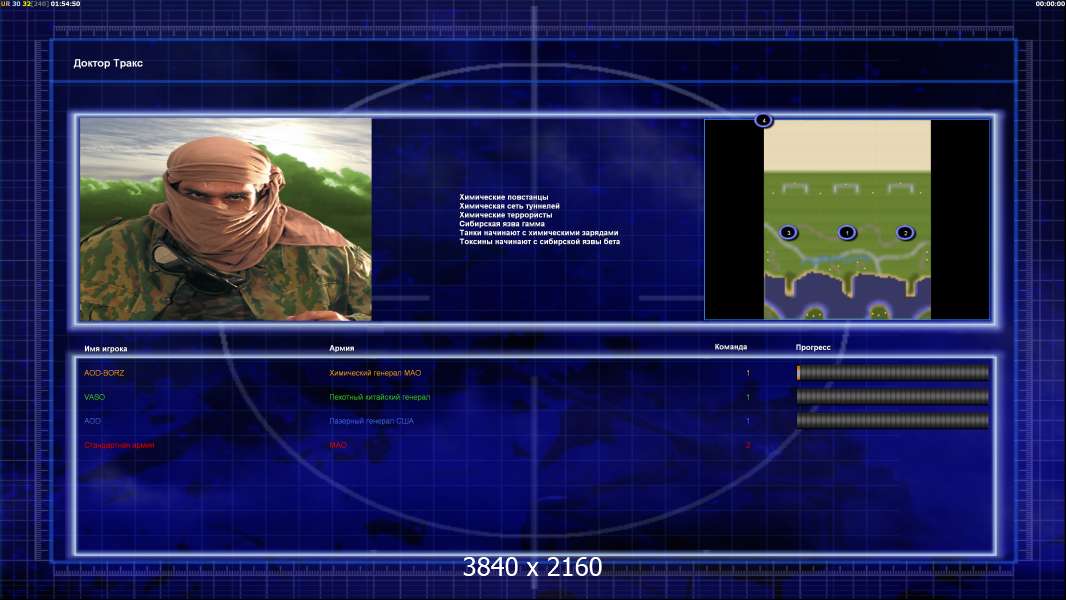Select the blue AOD player name
Screen dimensions: 1066x600
(92, 421)
